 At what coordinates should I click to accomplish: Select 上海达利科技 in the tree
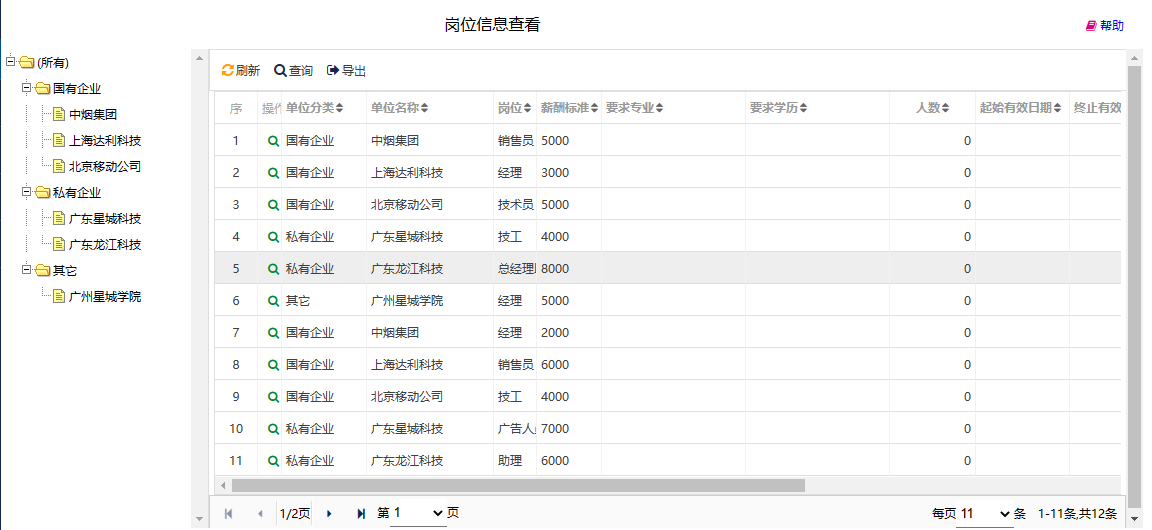click(105, 140)
